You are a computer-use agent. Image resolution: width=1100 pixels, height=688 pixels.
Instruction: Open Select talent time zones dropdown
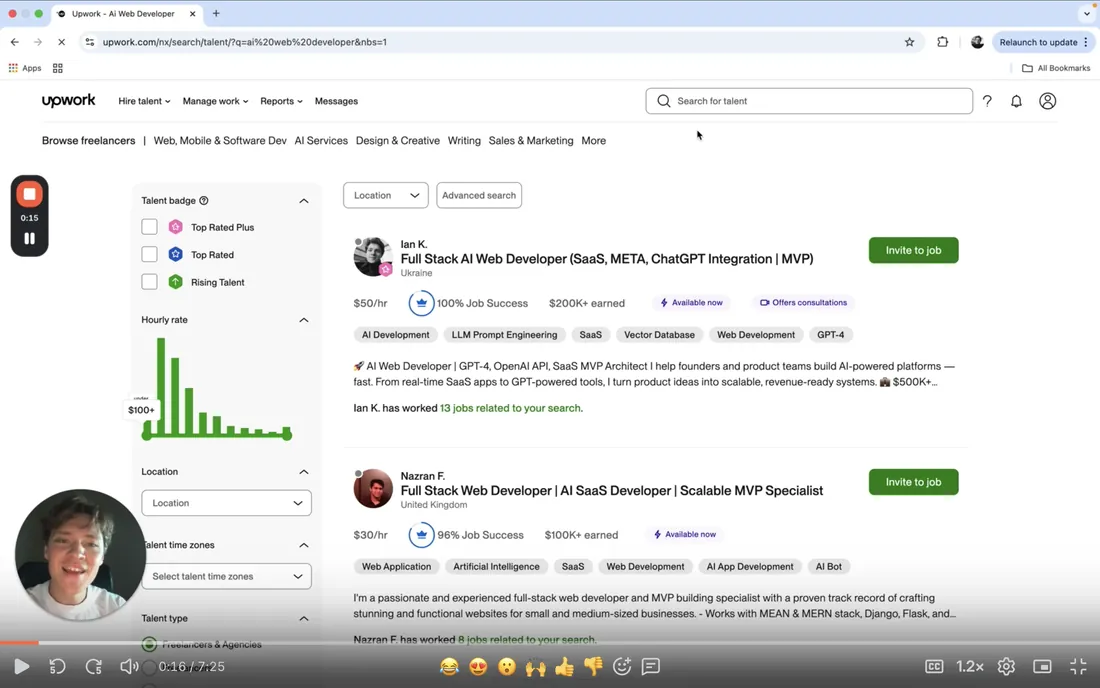click(227, 576)
